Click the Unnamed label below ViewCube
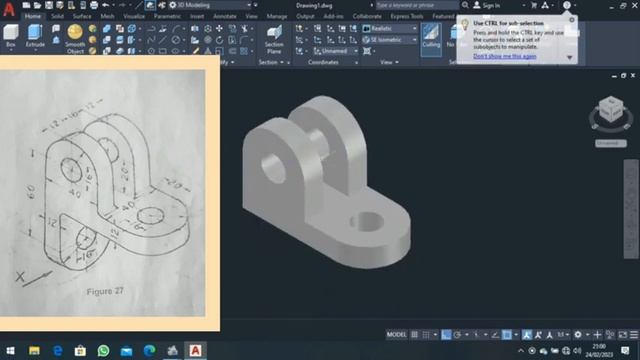The width and height of the screenshot is (640, 360). coord(611,143)
